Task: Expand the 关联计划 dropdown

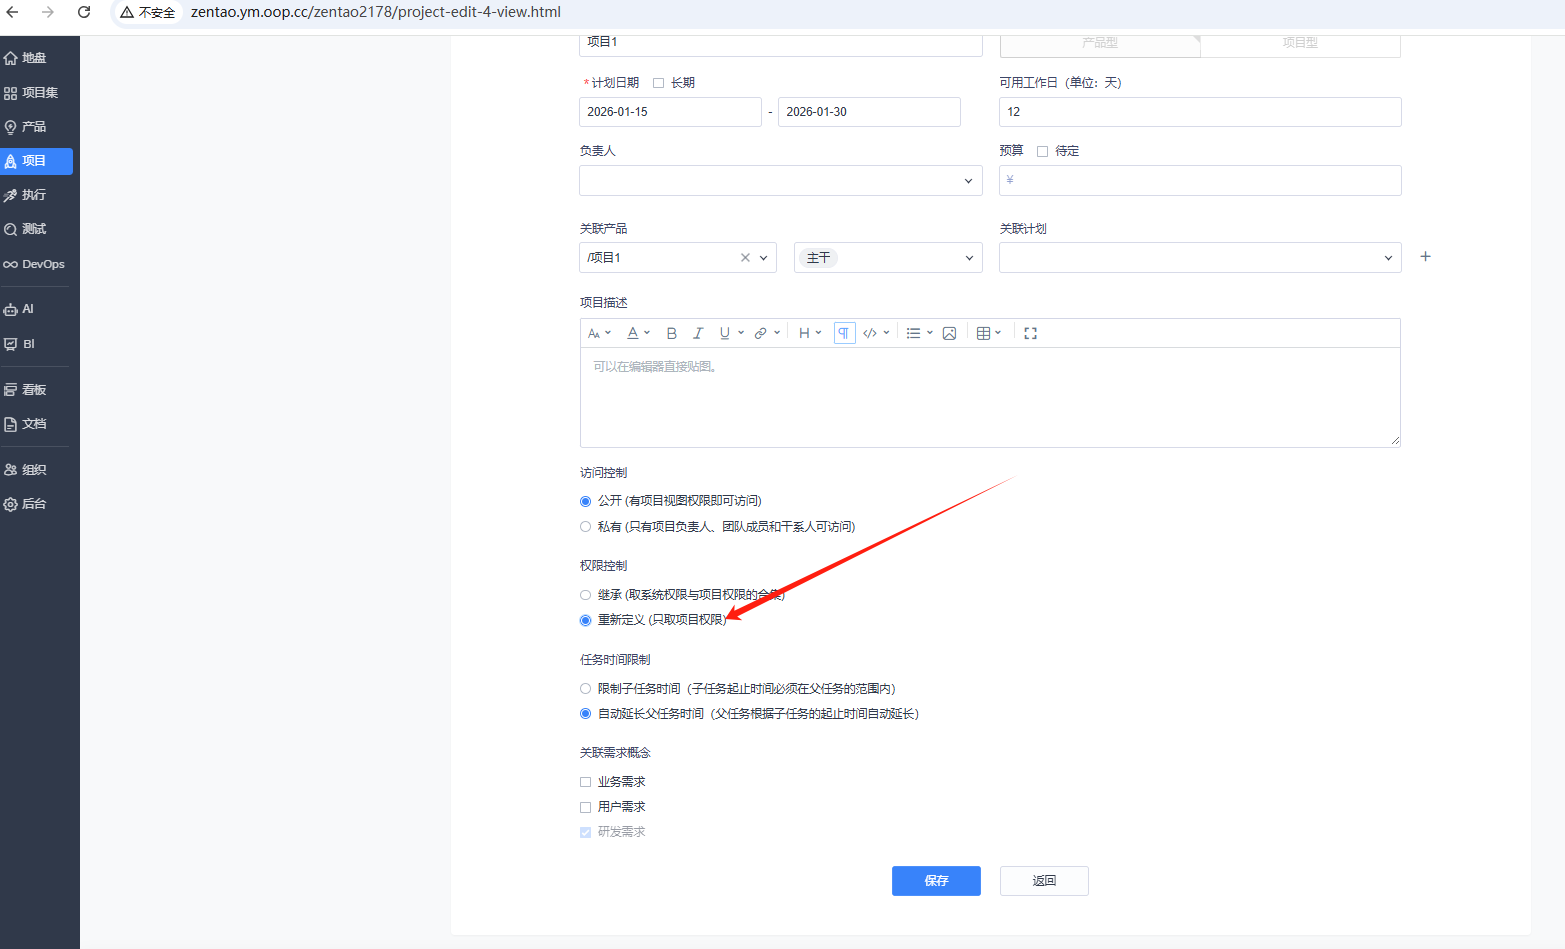Action: coord(1199,258)
